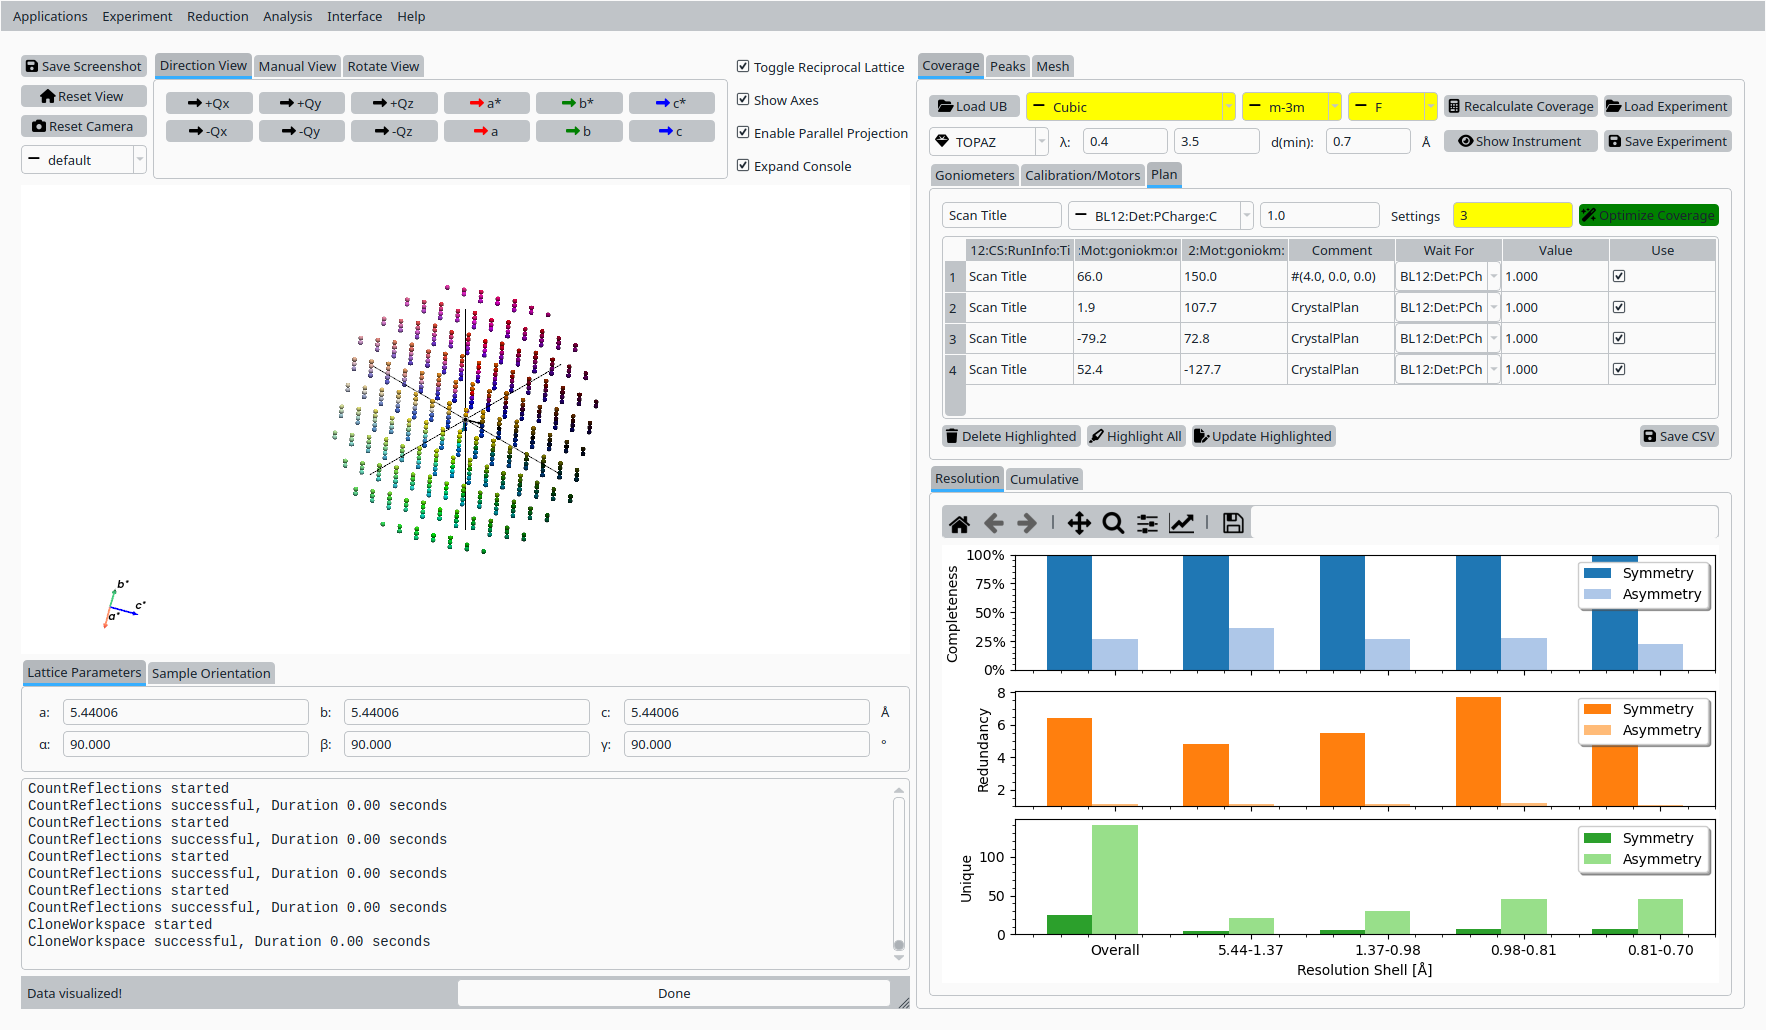Open the Reduction menu

[217, 16]
